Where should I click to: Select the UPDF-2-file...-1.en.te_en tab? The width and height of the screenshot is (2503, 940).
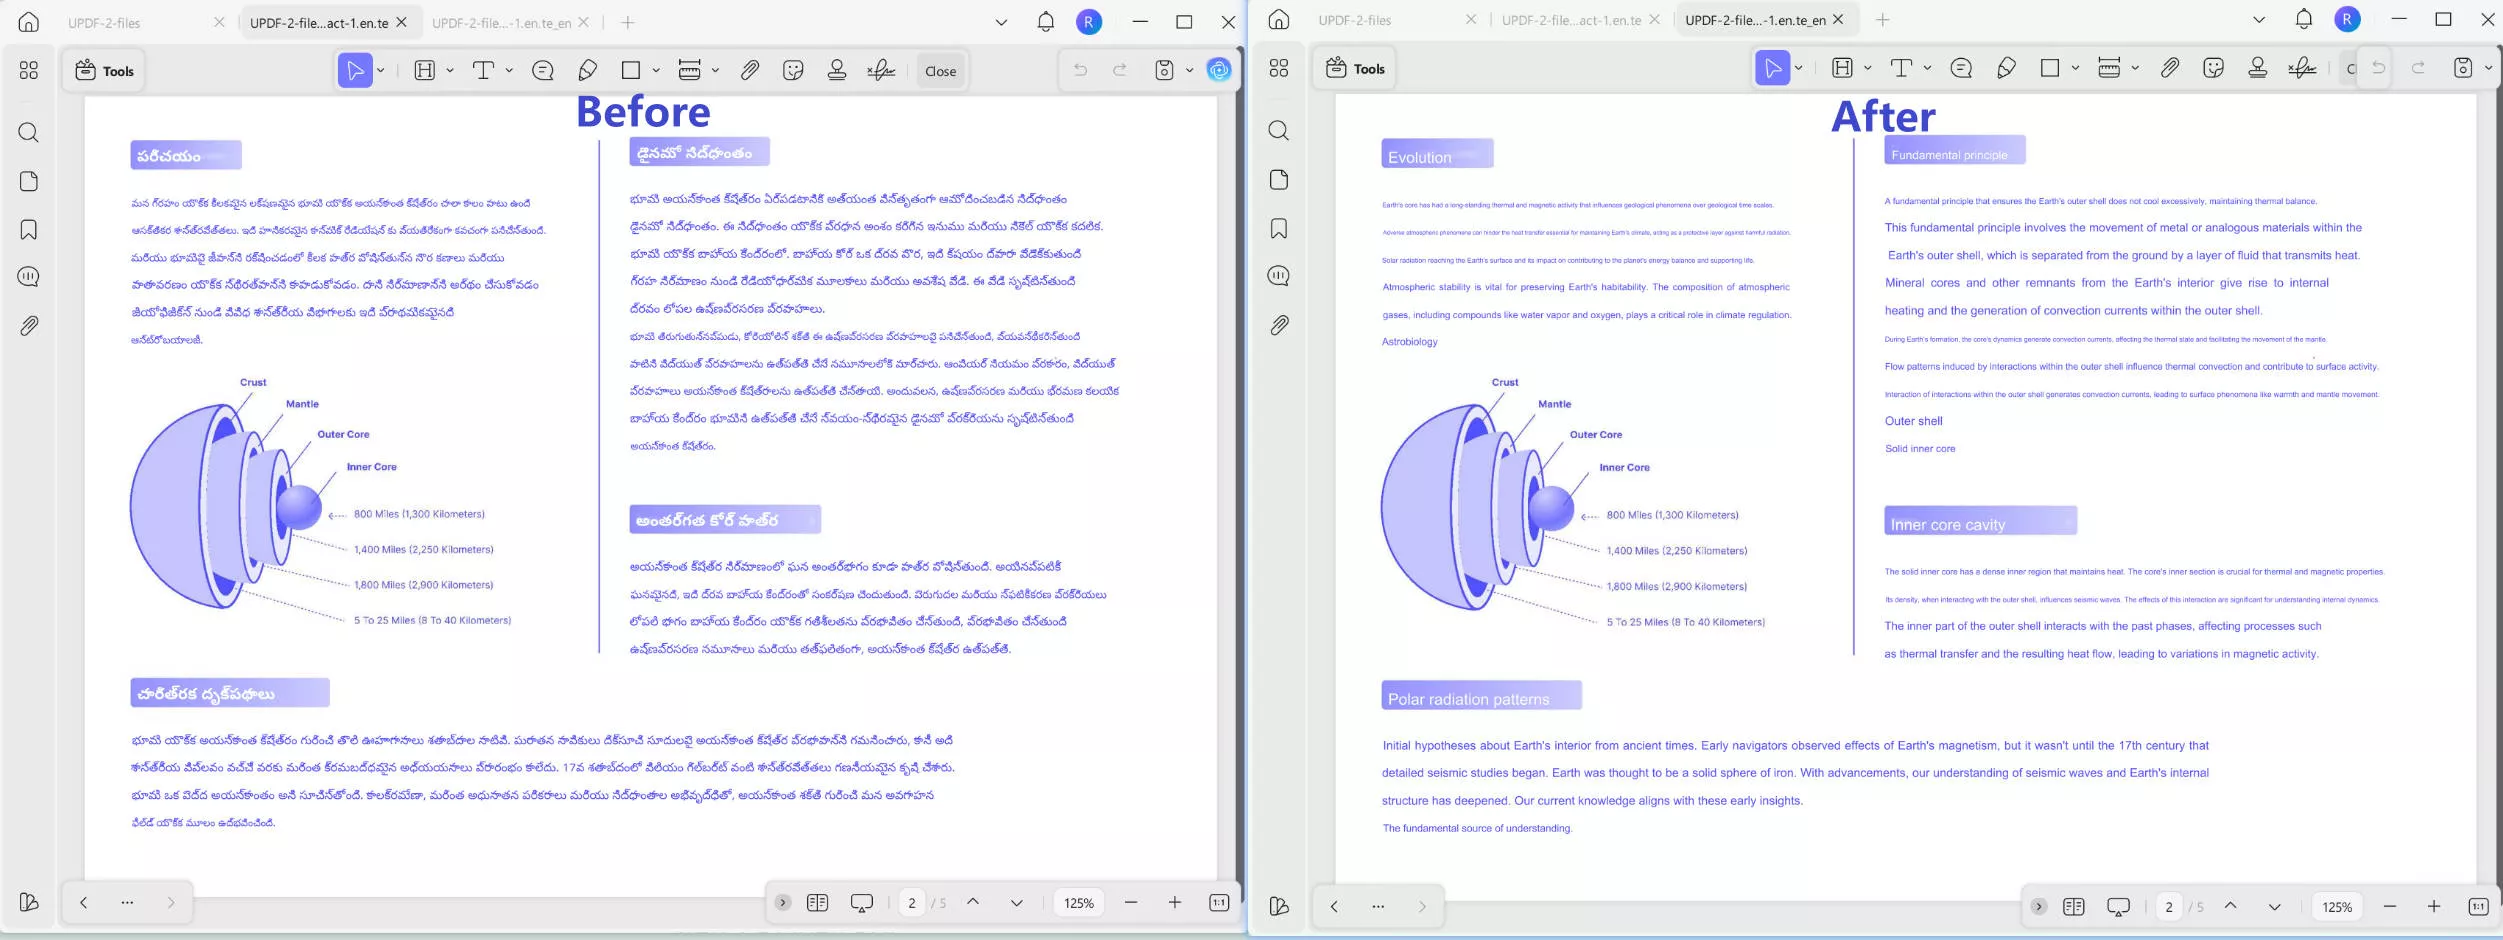pos(505,21)
